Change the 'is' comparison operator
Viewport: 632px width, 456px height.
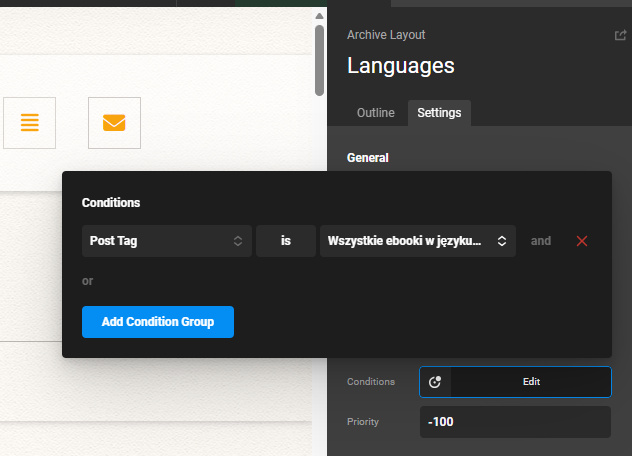(285, 241)
